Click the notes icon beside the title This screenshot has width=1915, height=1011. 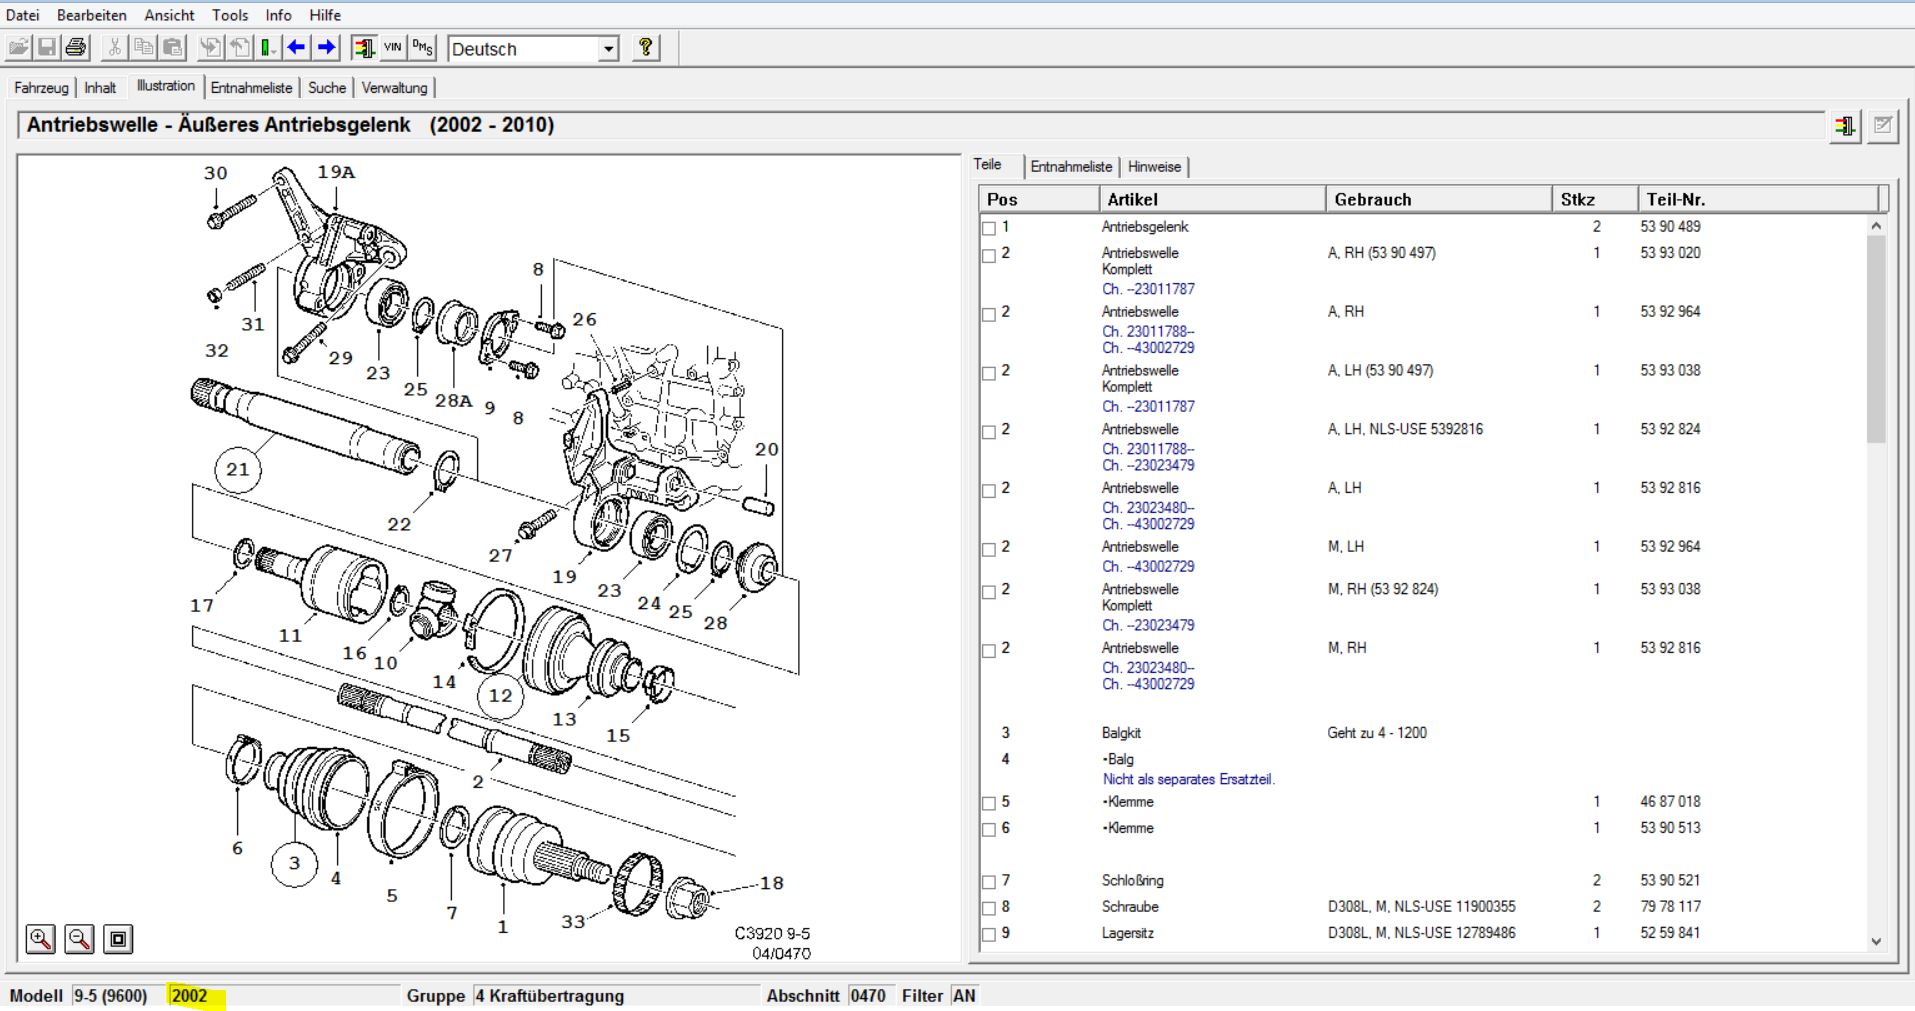click(x=1883, y=126)
